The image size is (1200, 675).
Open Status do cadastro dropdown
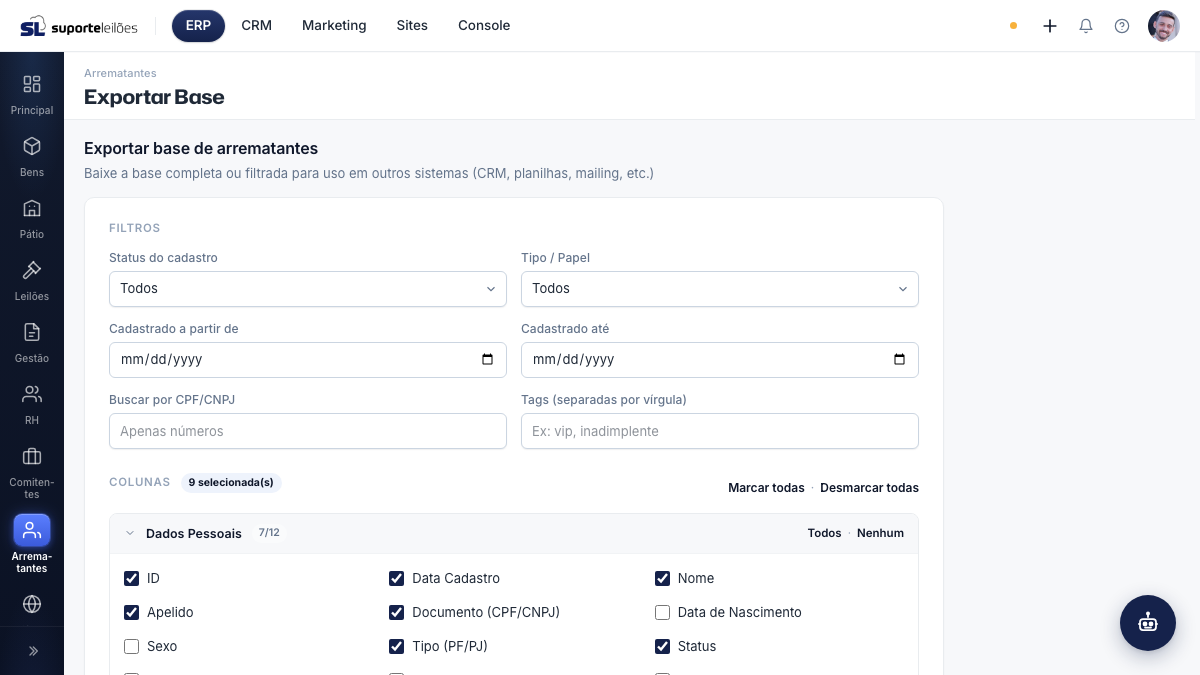click(x=308, y=289)
